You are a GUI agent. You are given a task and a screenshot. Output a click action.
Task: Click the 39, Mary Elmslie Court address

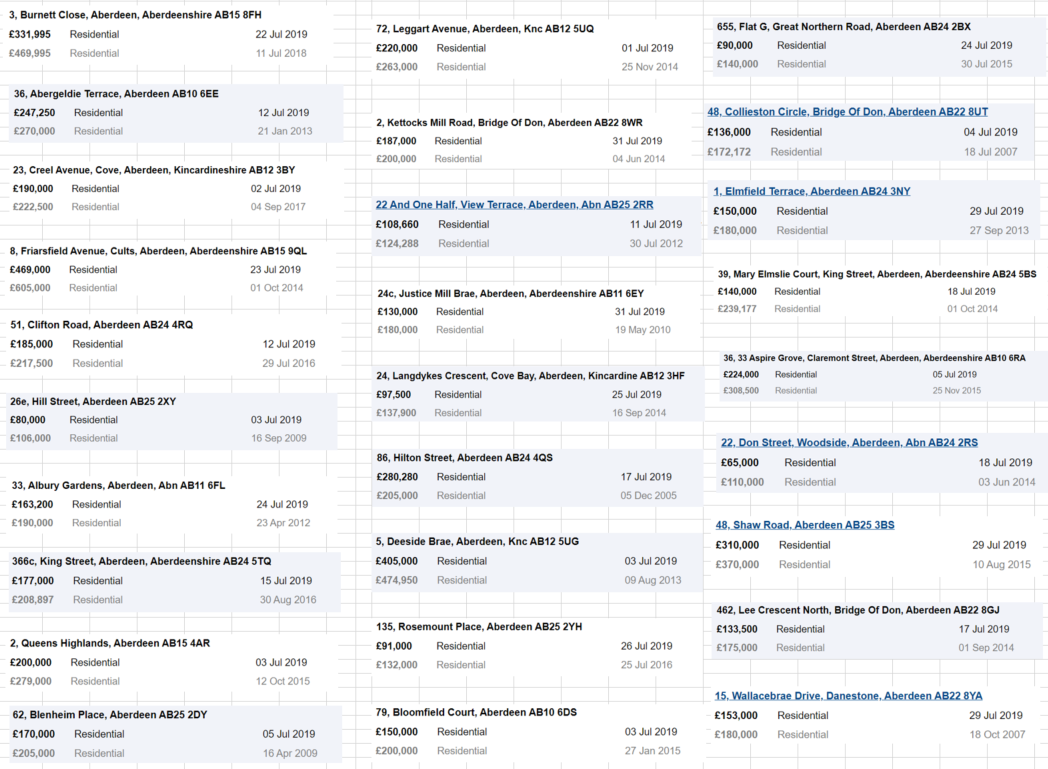(x=877, y=274)
